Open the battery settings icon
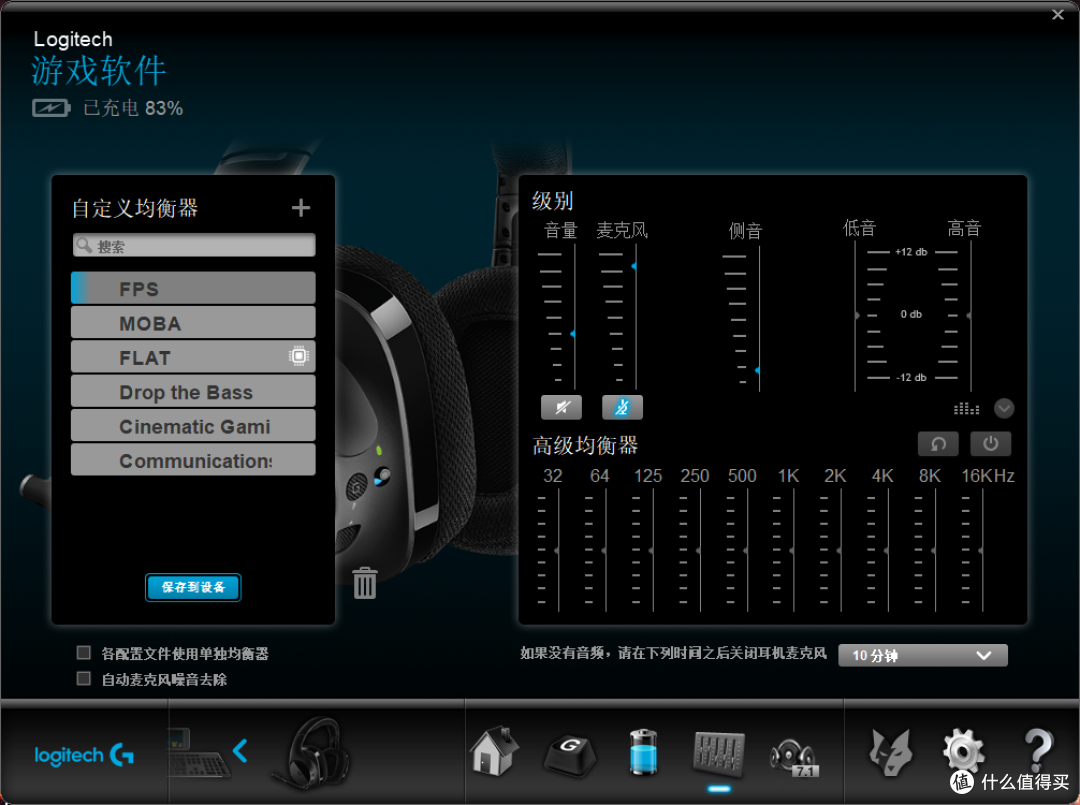This screenshot has width=1080, height=805. (643, 752)
